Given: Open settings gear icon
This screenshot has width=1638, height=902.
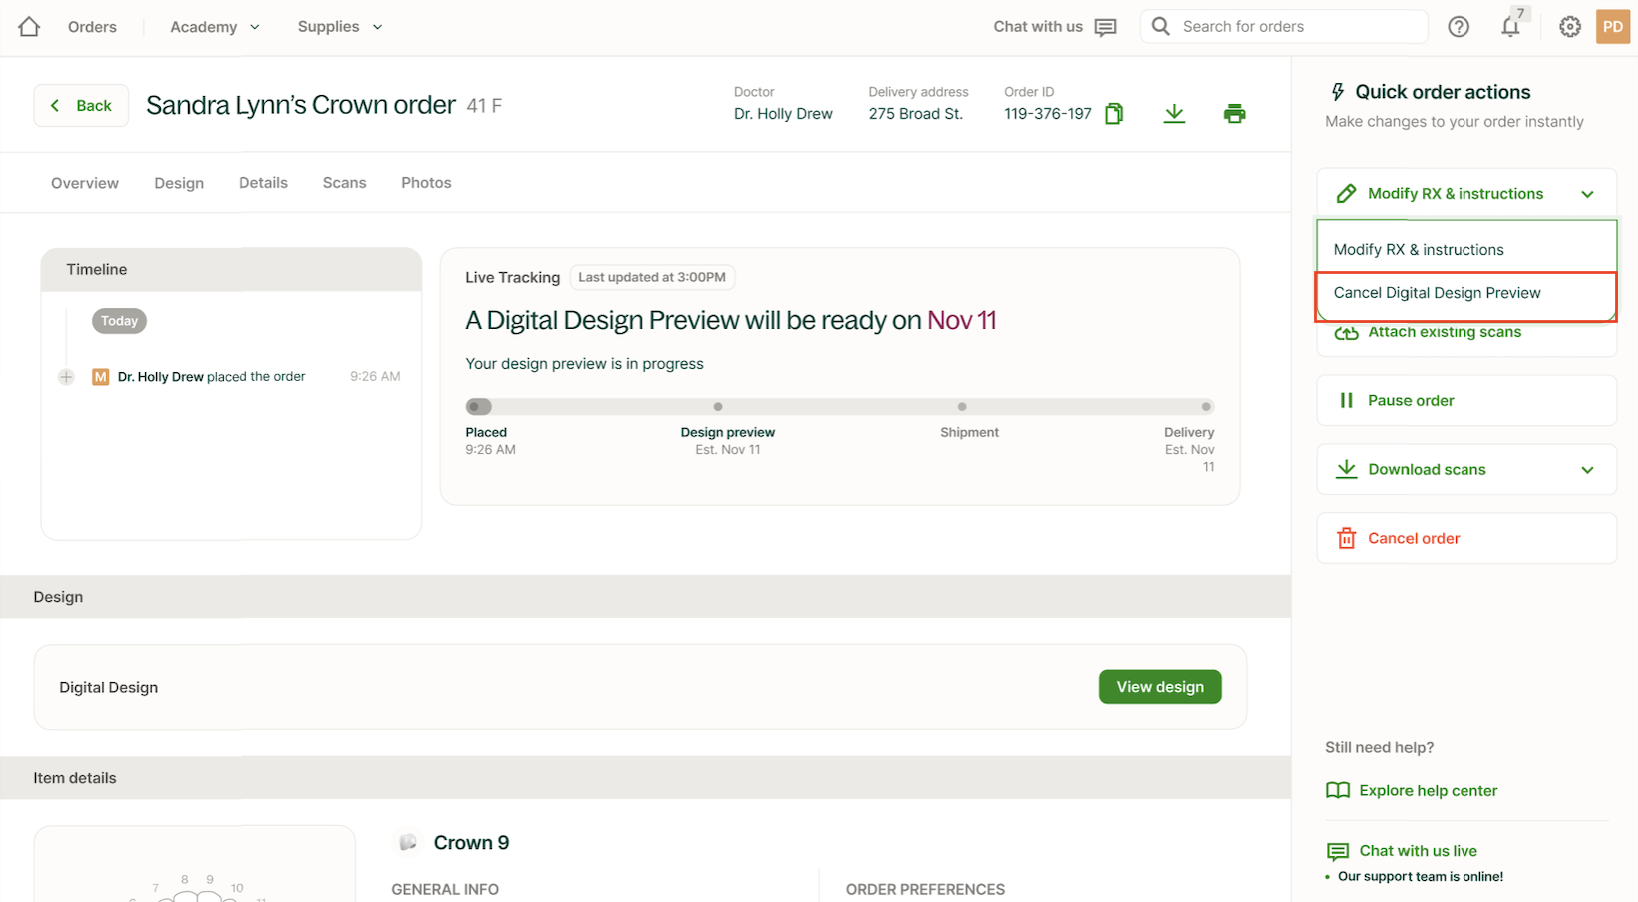Looking at the screenshot, I should 1569,27.
